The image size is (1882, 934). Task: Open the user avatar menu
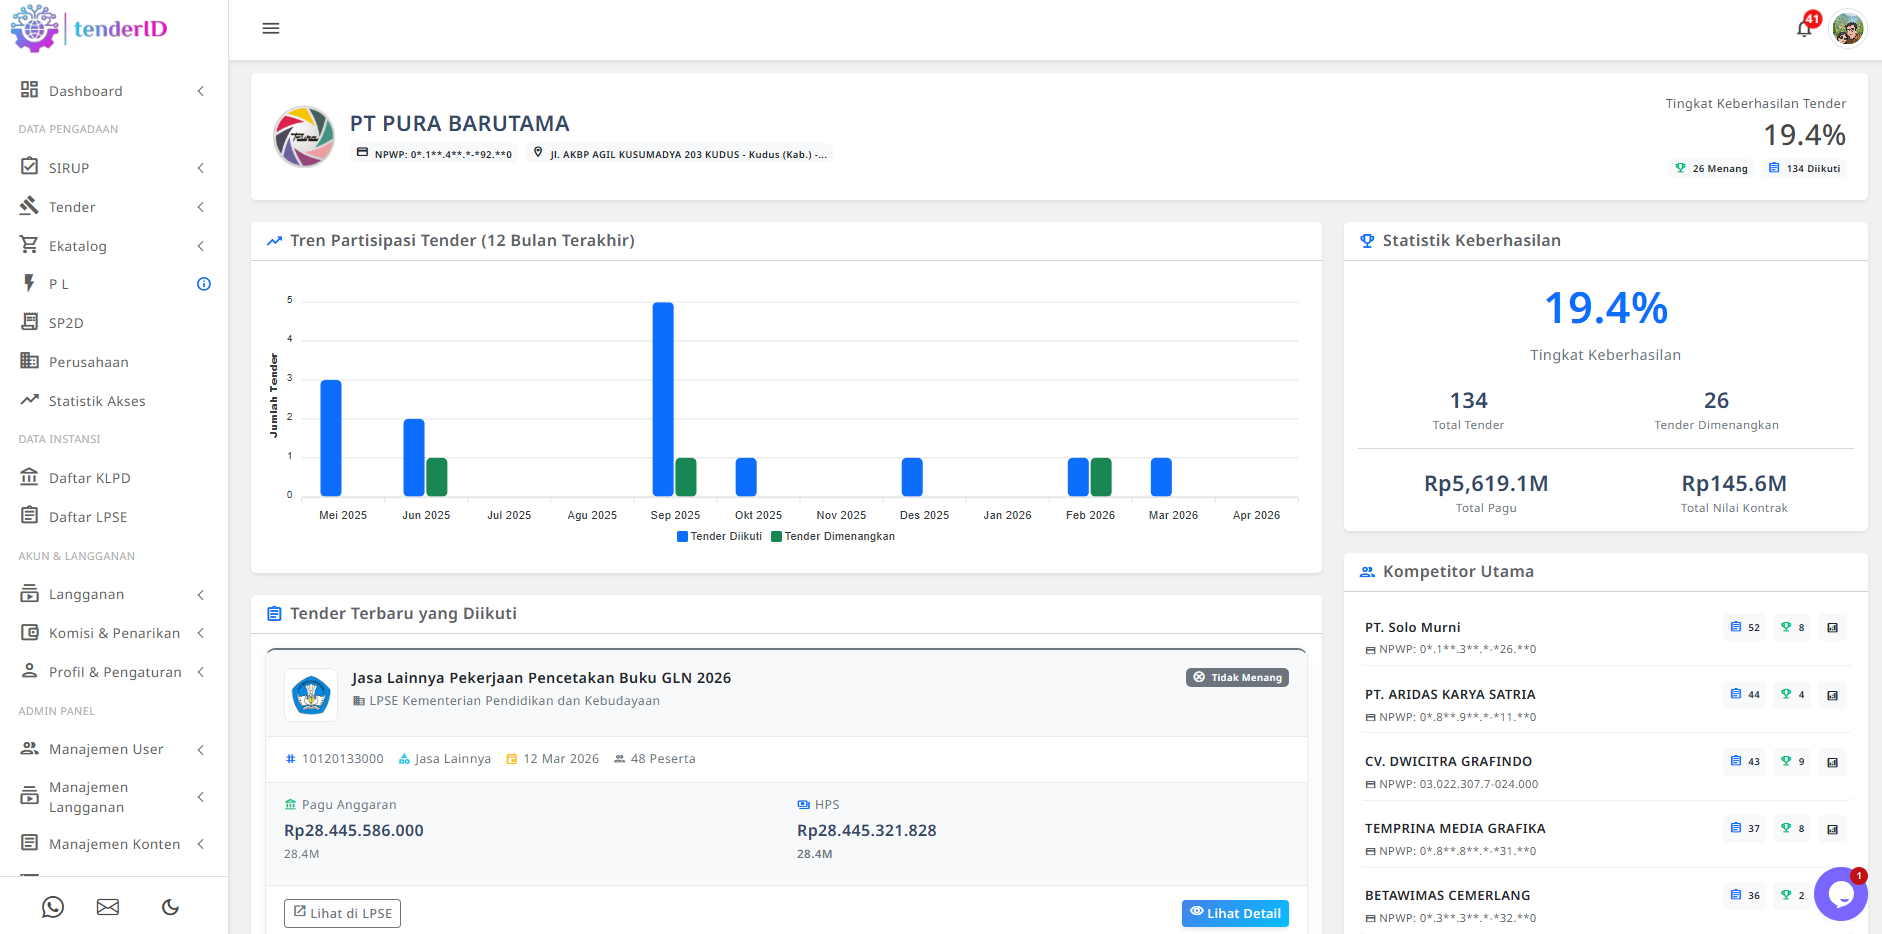(1848, 28)
